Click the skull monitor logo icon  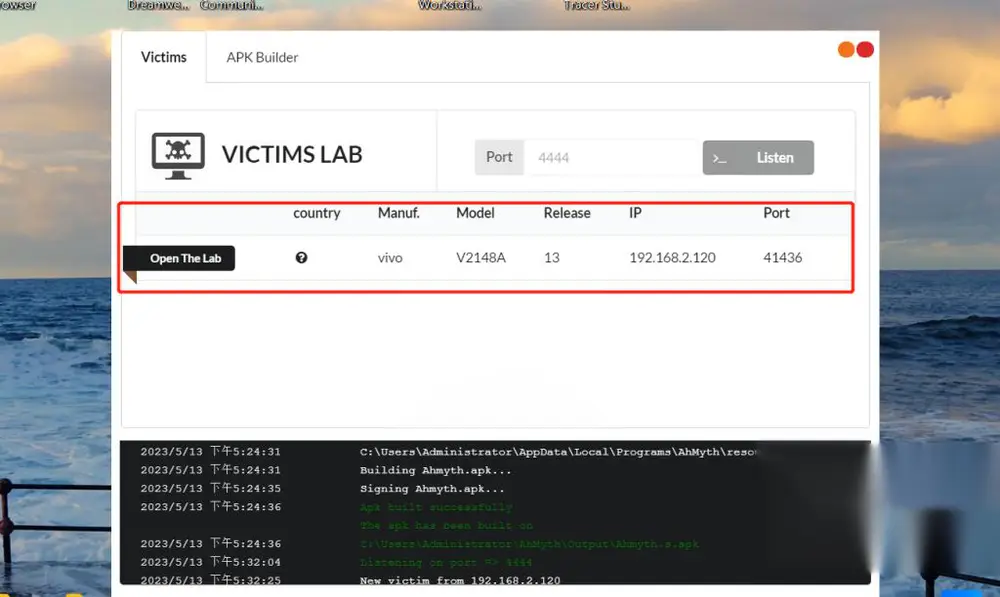(x=178, y=156)
